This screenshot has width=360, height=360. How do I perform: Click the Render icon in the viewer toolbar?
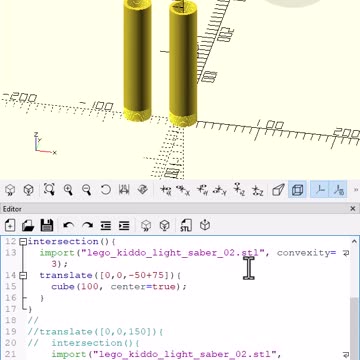[x=29, y=190]
